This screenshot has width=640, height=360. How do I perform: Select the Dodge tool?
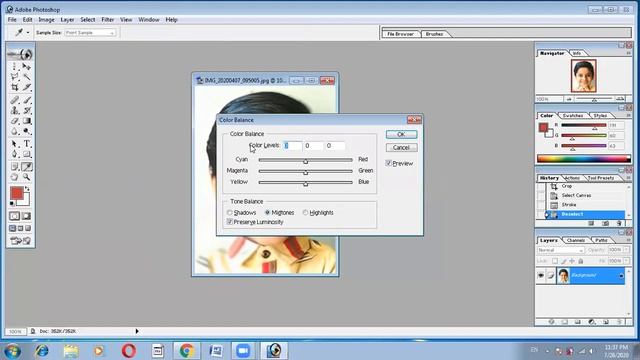pos(27,131)
